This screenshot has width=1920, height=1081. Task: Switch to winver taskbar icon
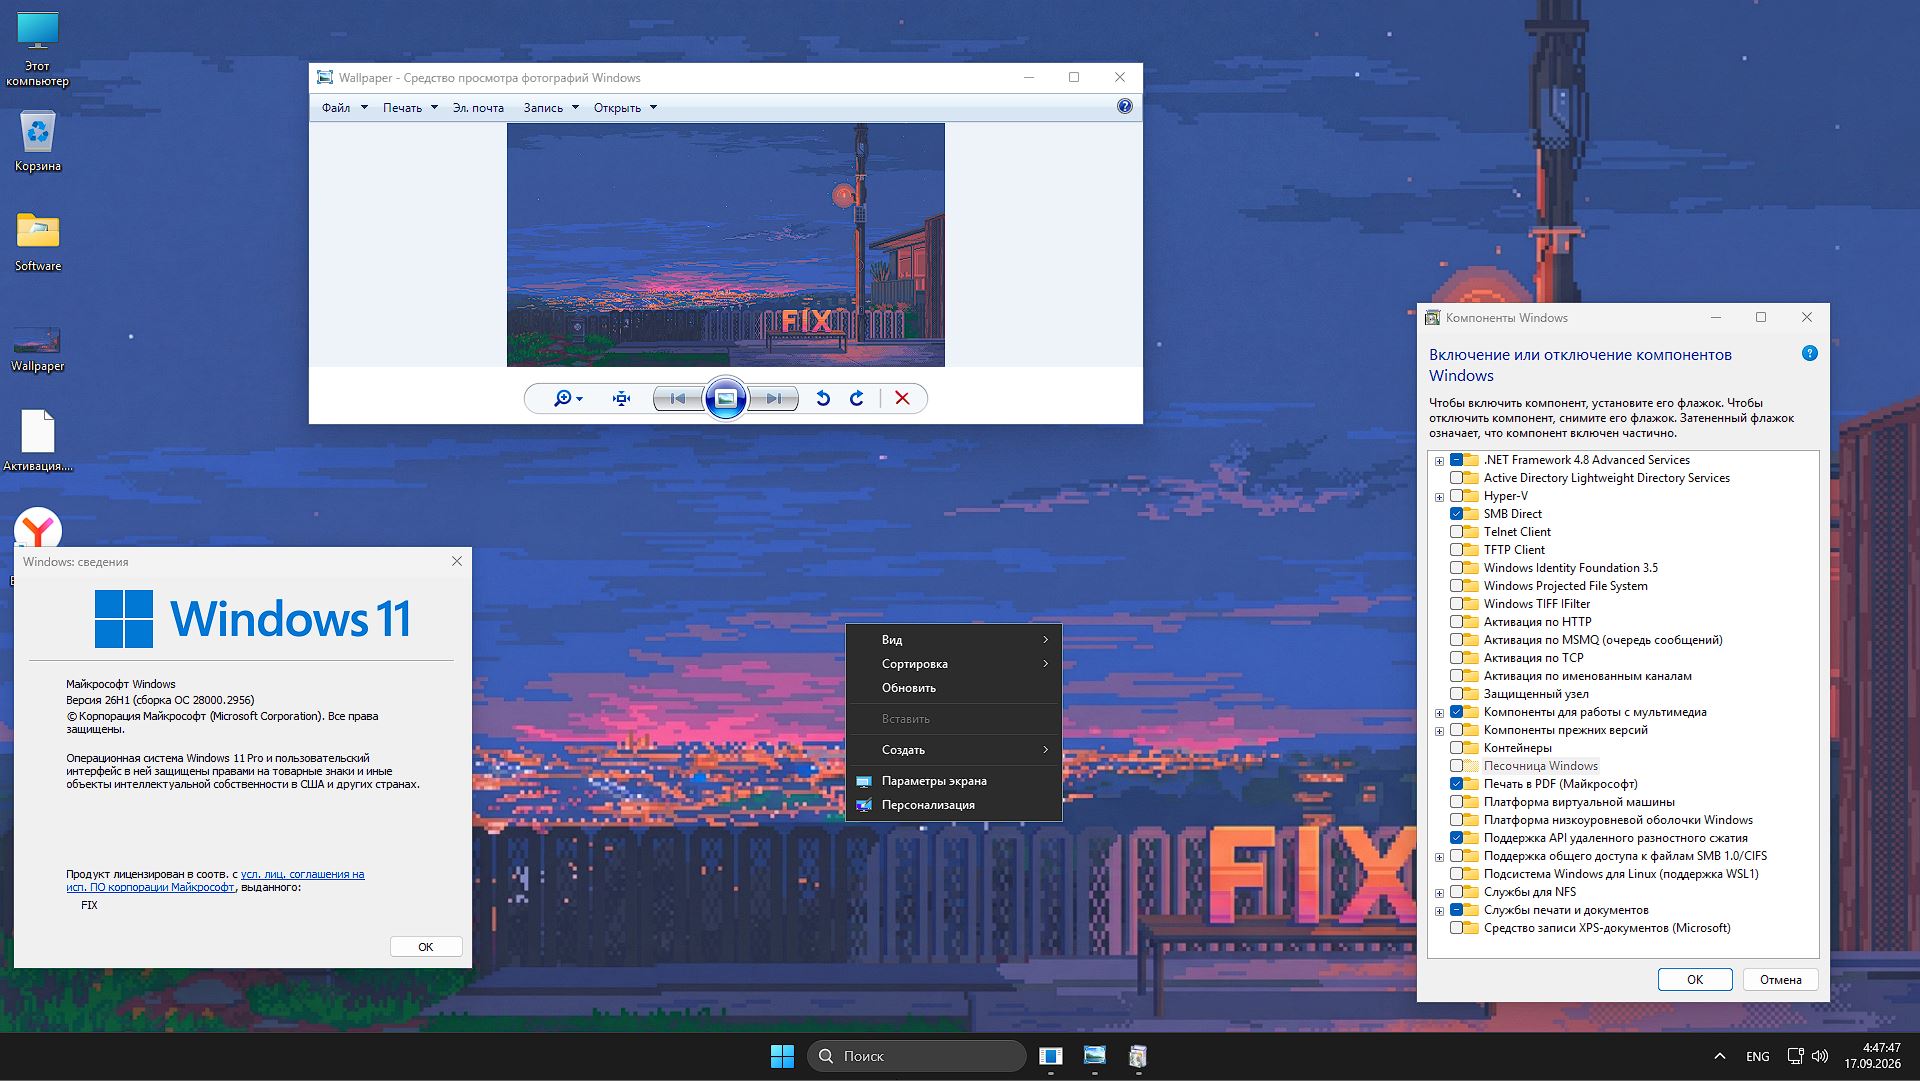pos(1050,1056)
